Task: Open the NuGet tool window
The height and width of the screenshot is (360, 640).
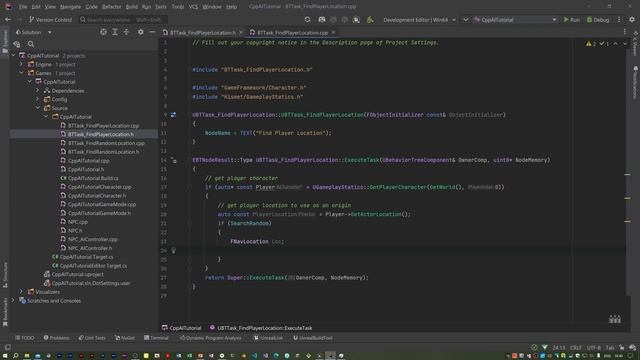Action: coord(125,338)
